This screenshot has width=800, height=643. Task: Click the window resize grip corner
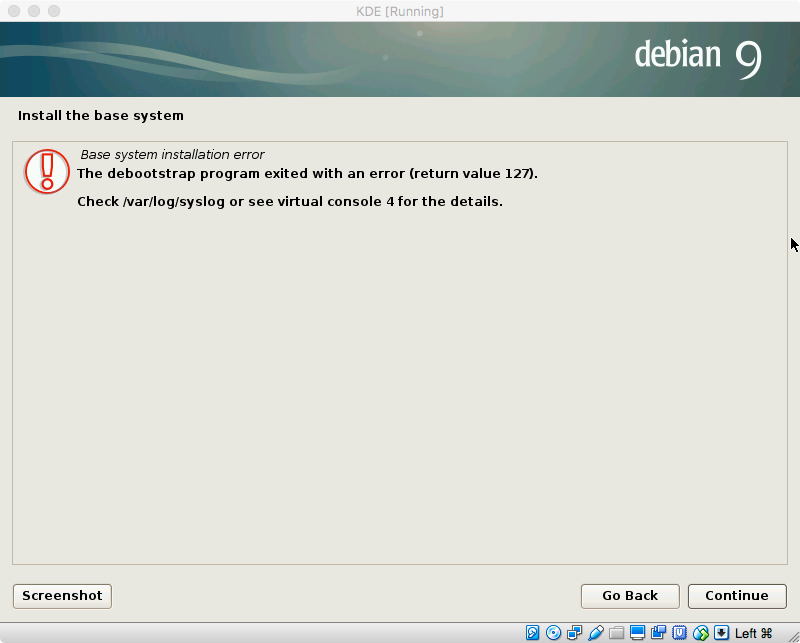point(792,635)
